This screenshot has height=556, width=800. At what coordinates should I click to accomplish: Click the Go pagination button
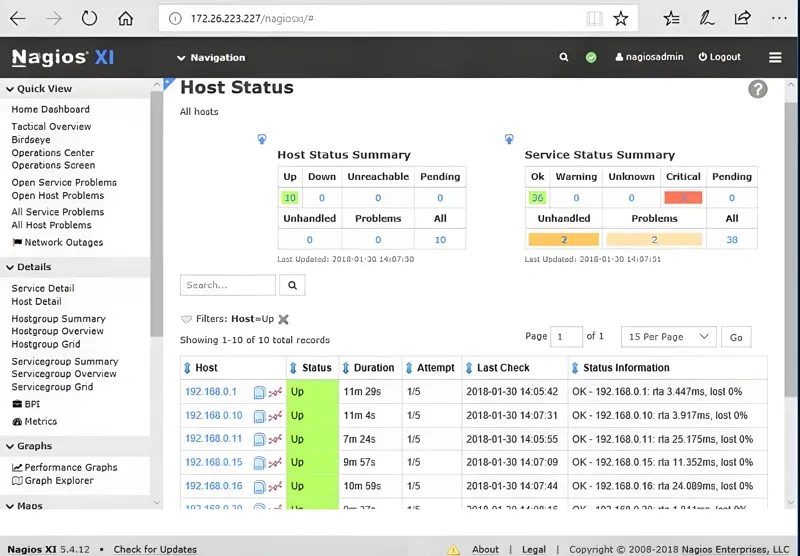point(736,338)
